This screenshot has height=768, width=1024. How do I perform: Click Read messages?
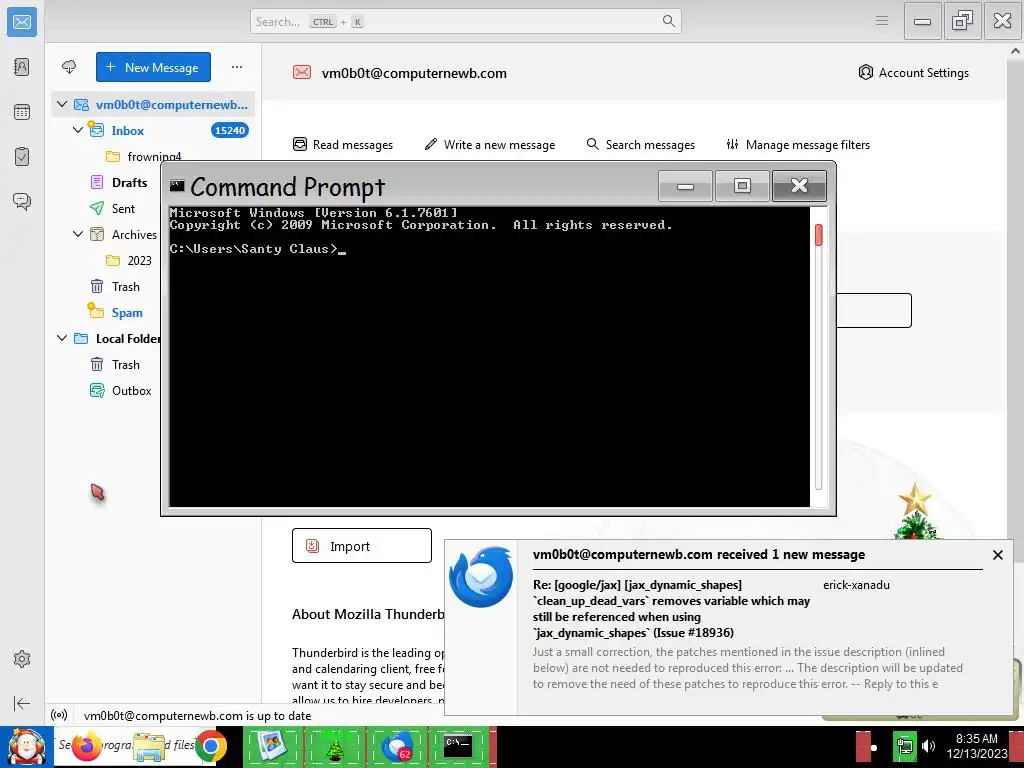point(343,144)
